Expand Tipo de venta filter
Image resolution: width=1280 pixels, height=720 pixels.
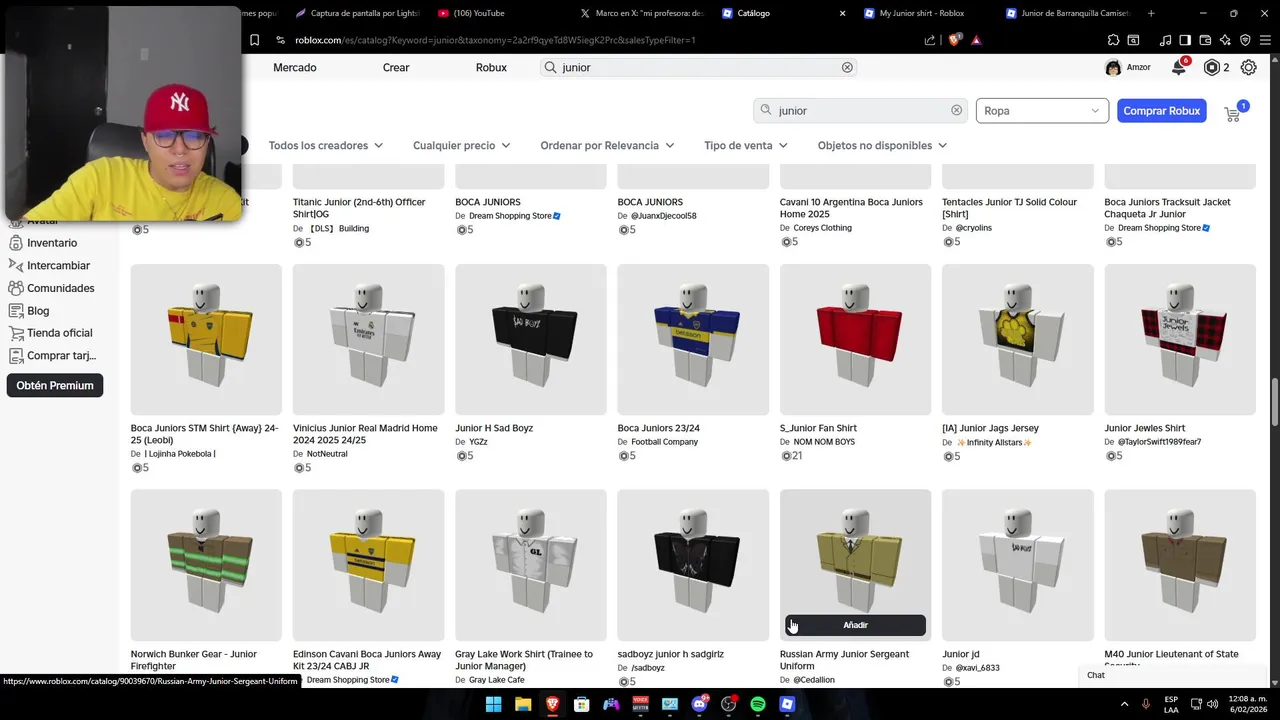[x=746, y=145]
